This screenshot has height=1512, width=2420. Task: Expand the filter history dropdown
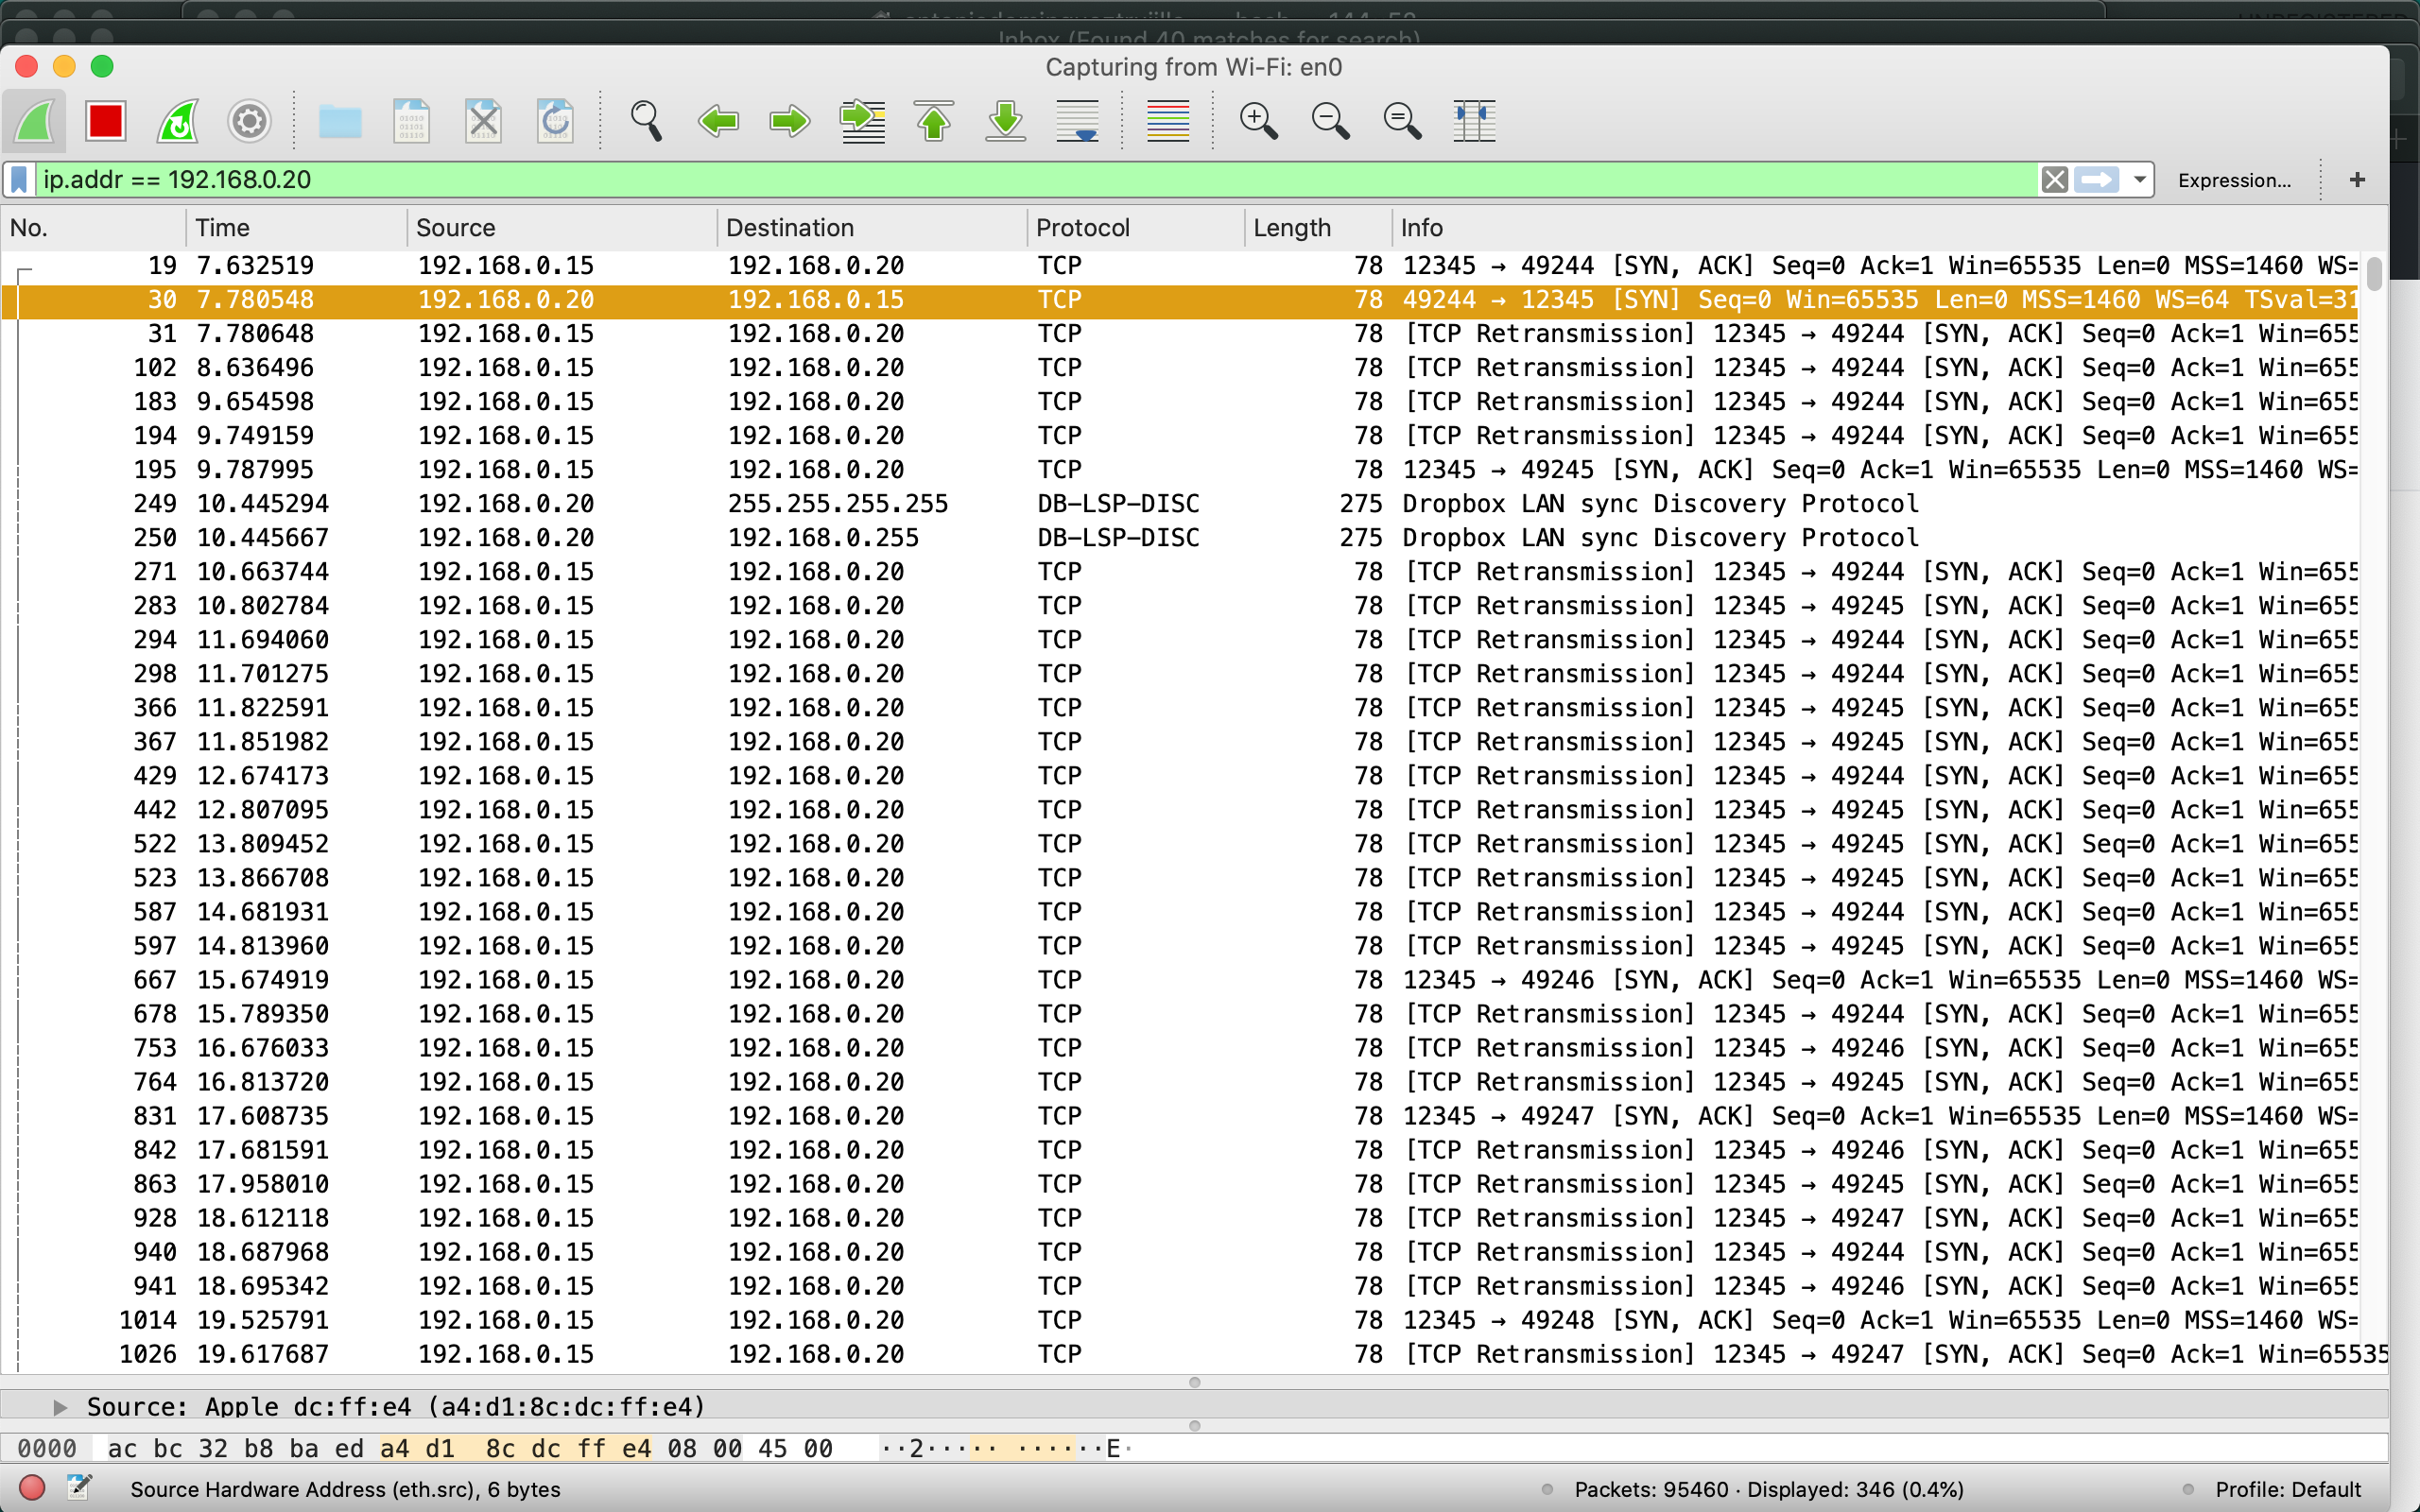point(2137,180)
